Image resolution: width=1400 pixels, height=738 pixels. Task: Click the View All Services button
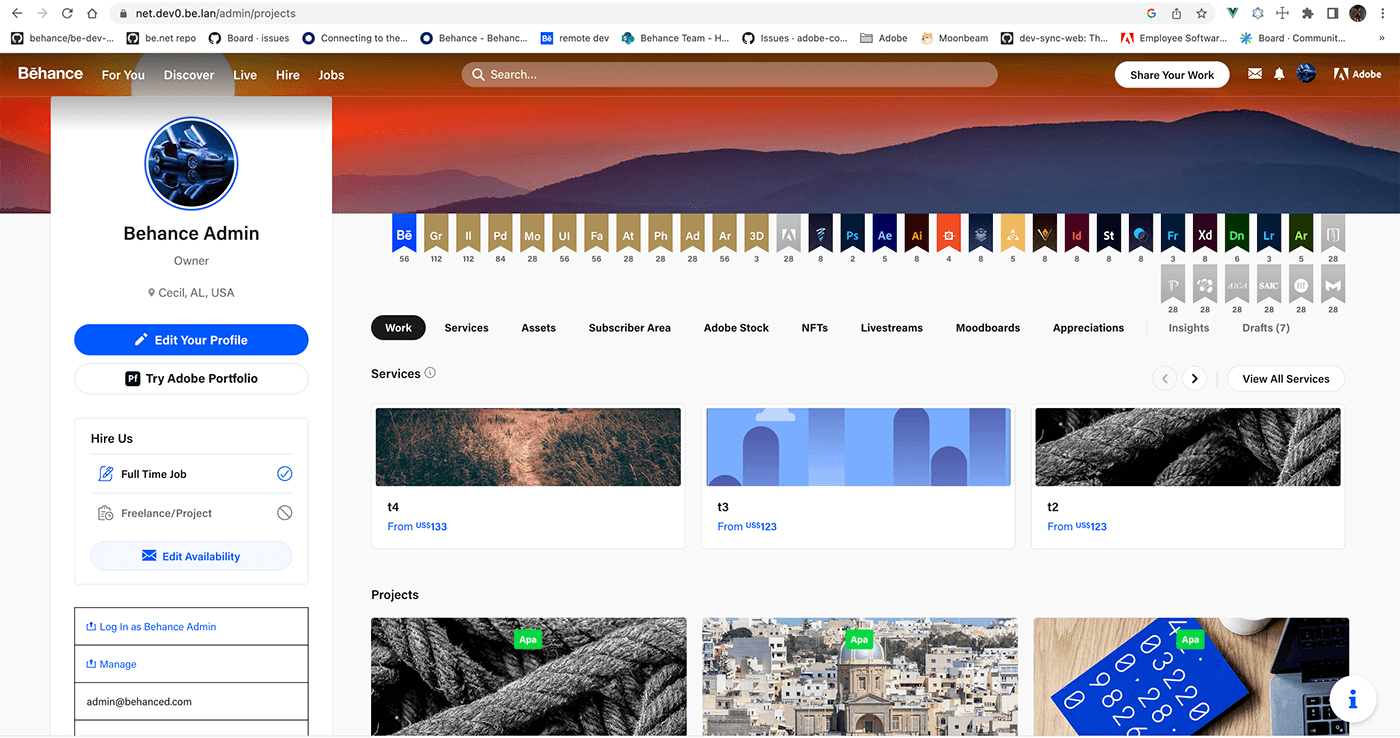(1285, 379)
